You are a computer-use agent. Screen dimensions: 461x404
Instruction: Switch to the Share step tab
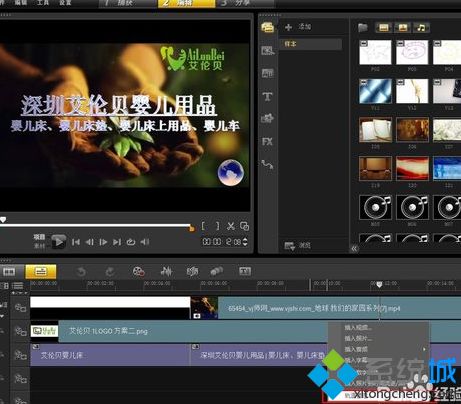[246, 3]
